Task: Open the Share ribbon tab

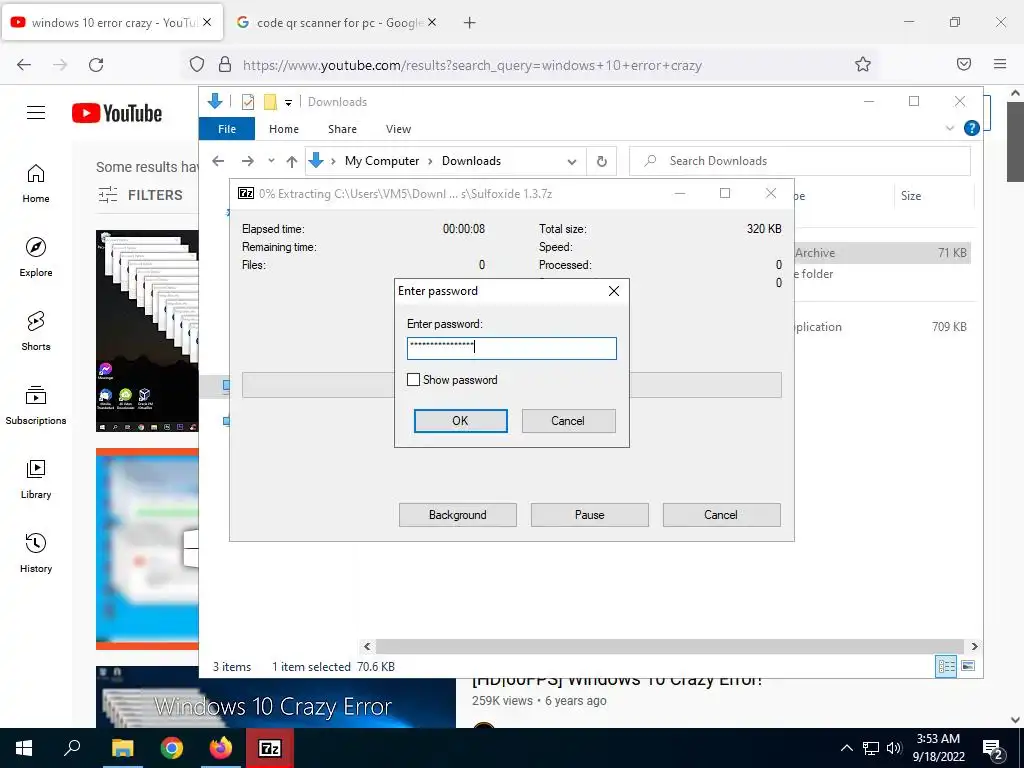Action: click(x=342, y=129)
